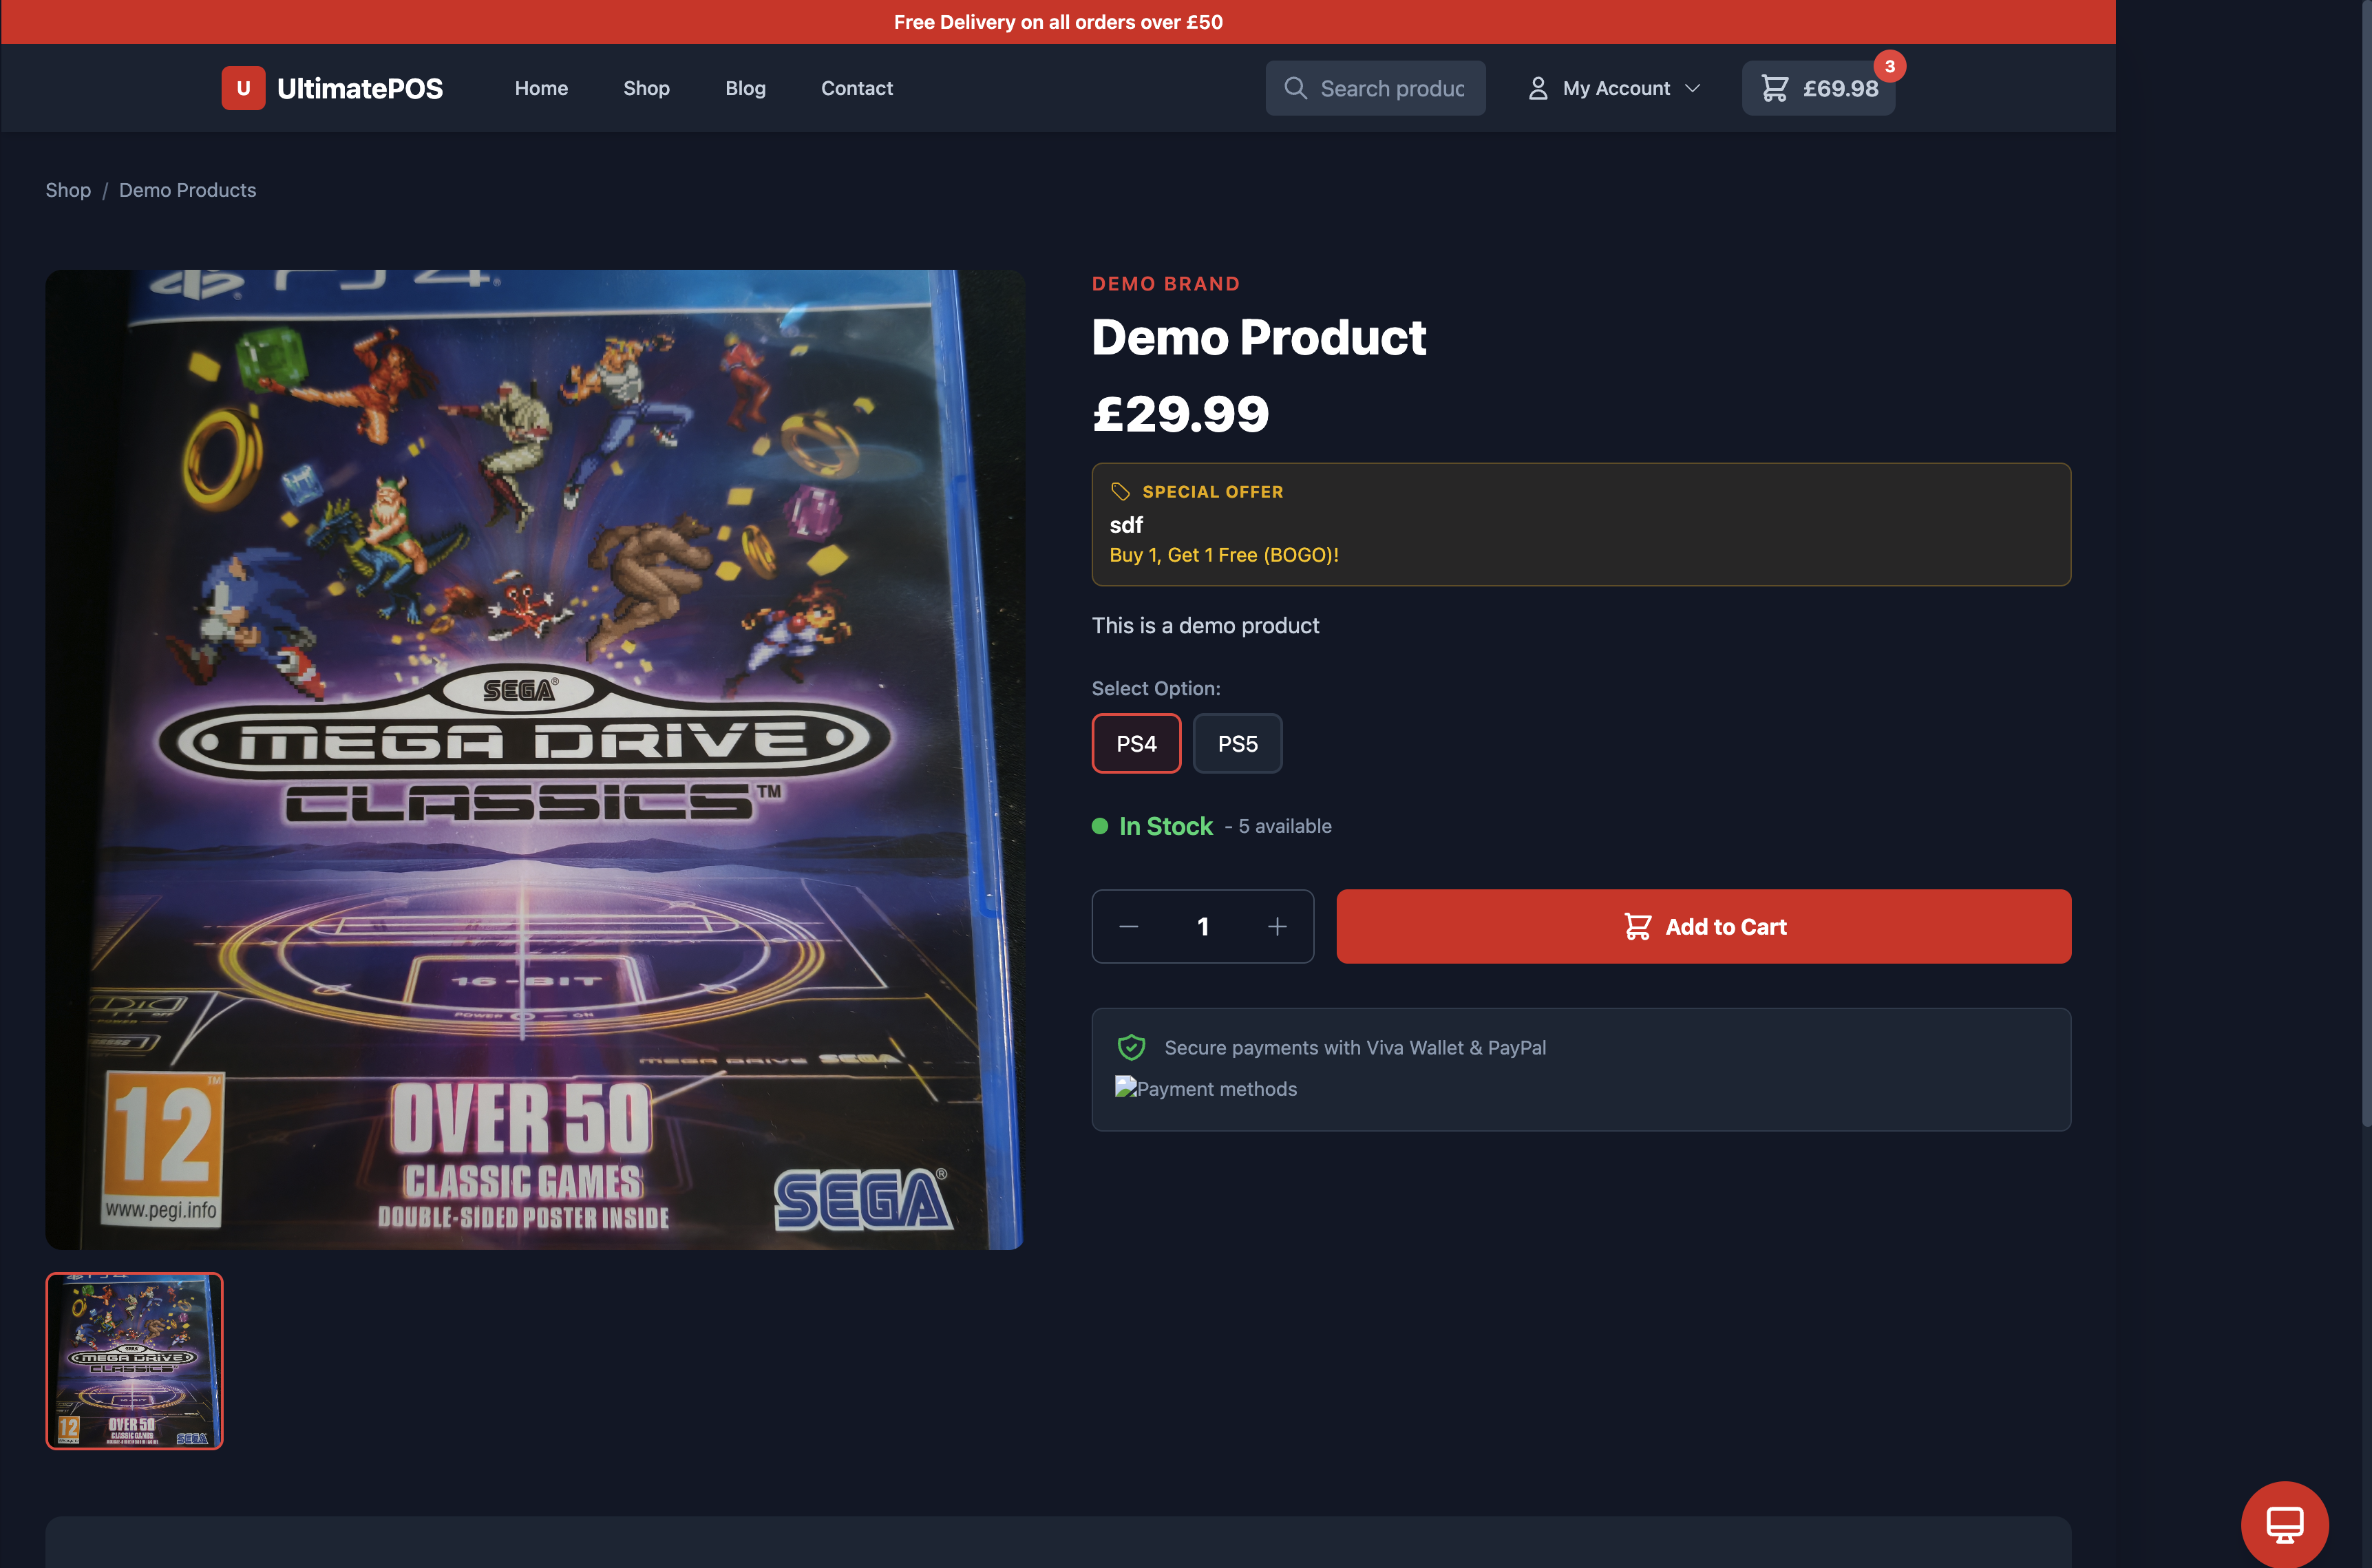2372x1568 pixels.
Task: Open the Demo Products breadcrumb
Action: click(187, 190)
